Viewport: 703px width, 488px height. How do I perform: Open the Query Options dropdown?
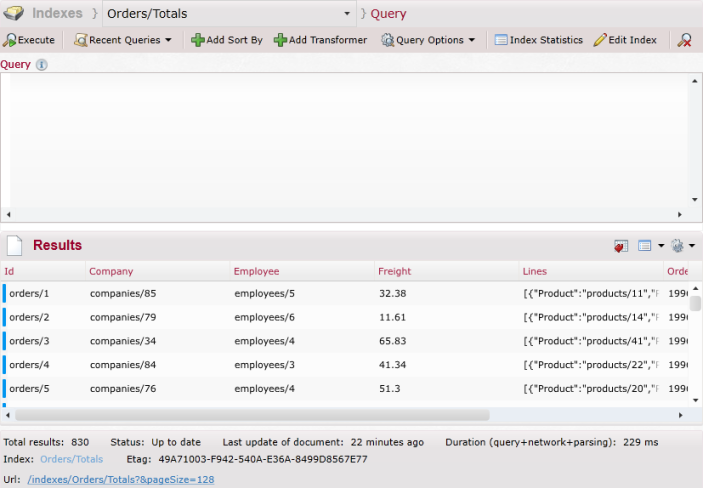428,40
